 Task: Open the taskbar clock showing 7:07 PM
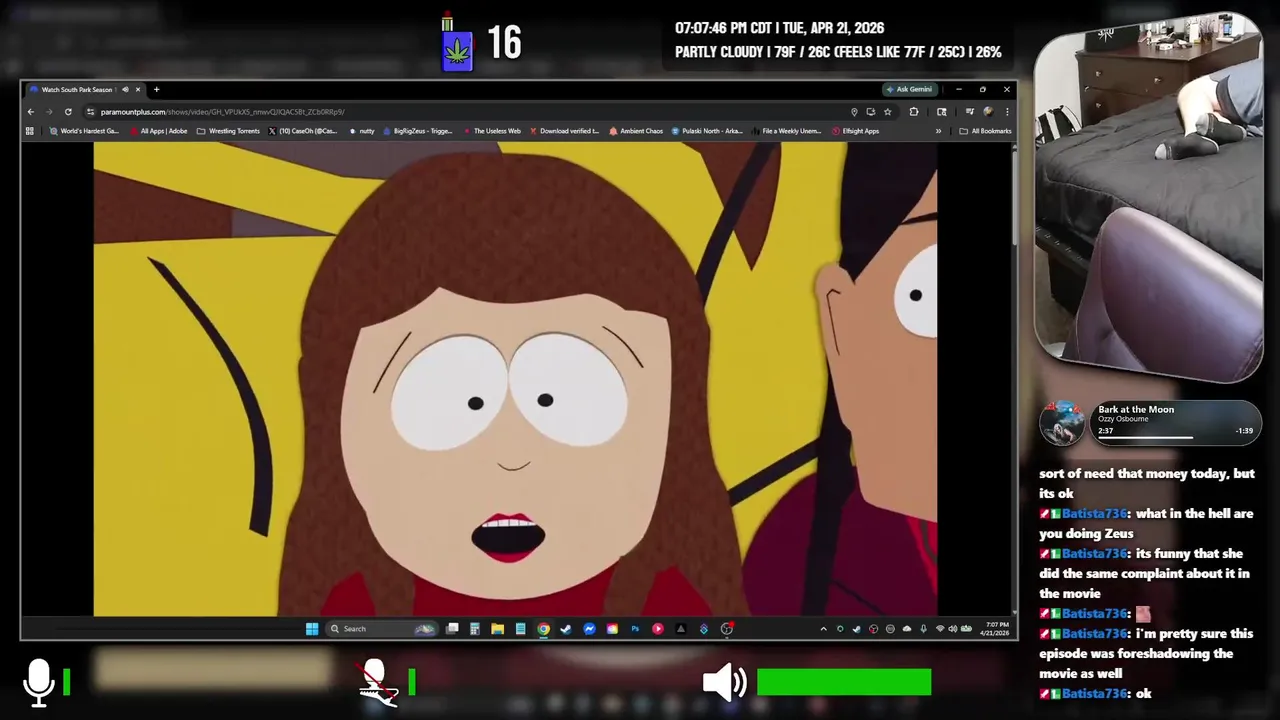pyautogui.click(x=997, y=629)
